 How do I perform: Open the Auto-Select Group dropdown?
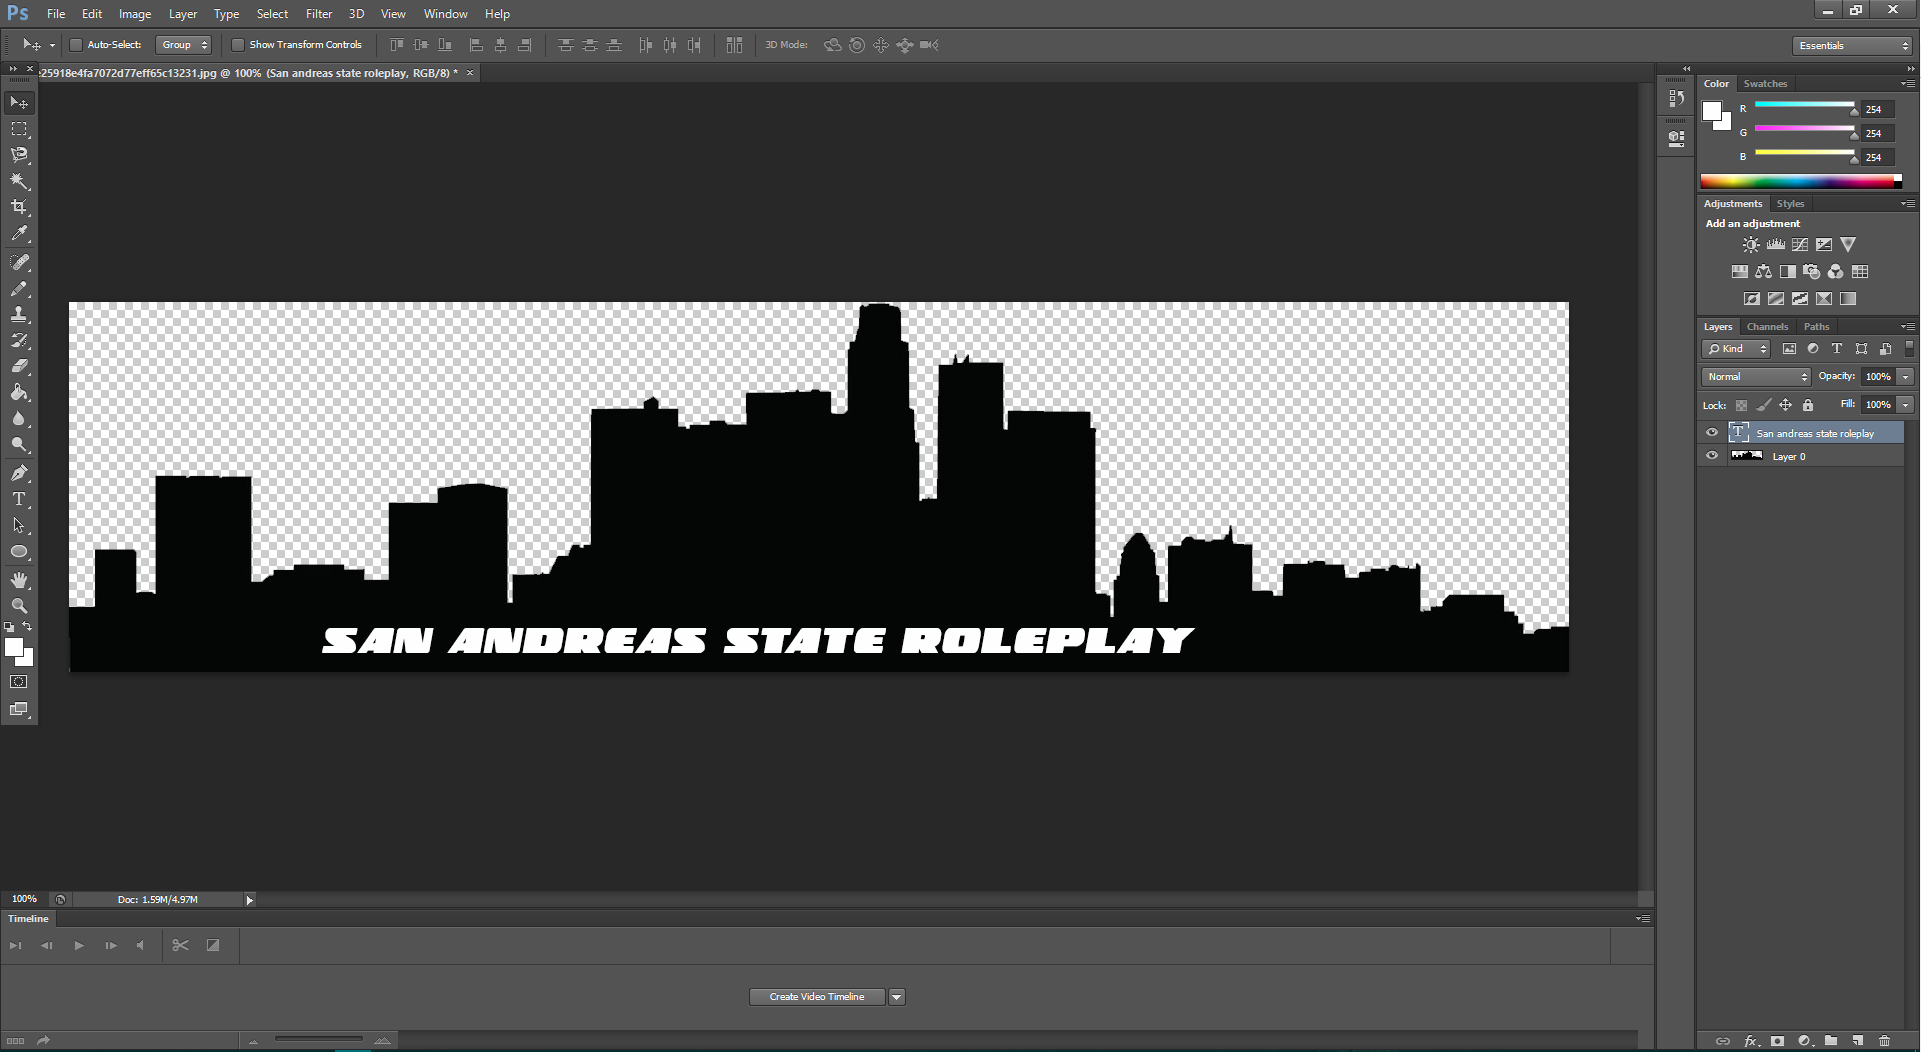point(184,45)
